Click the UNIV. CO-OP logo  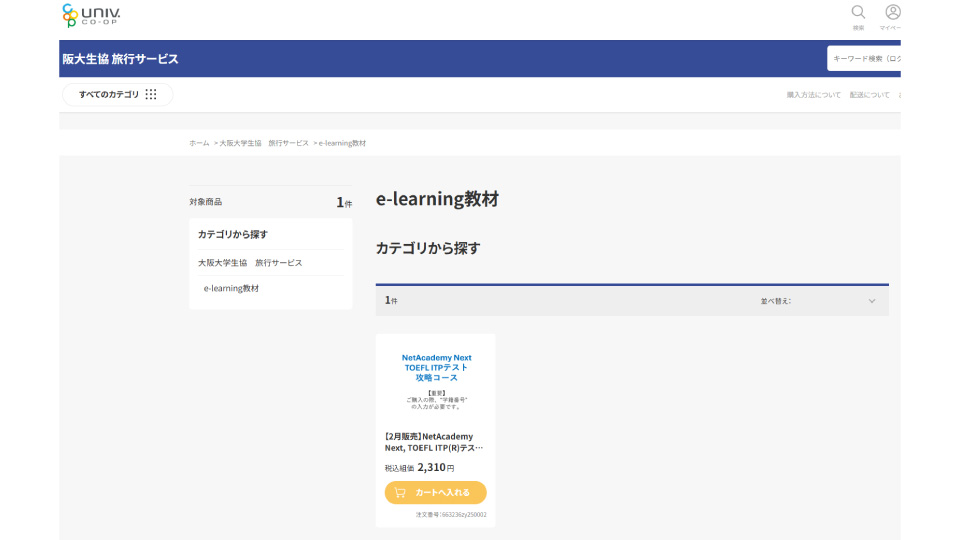point(91,15)
